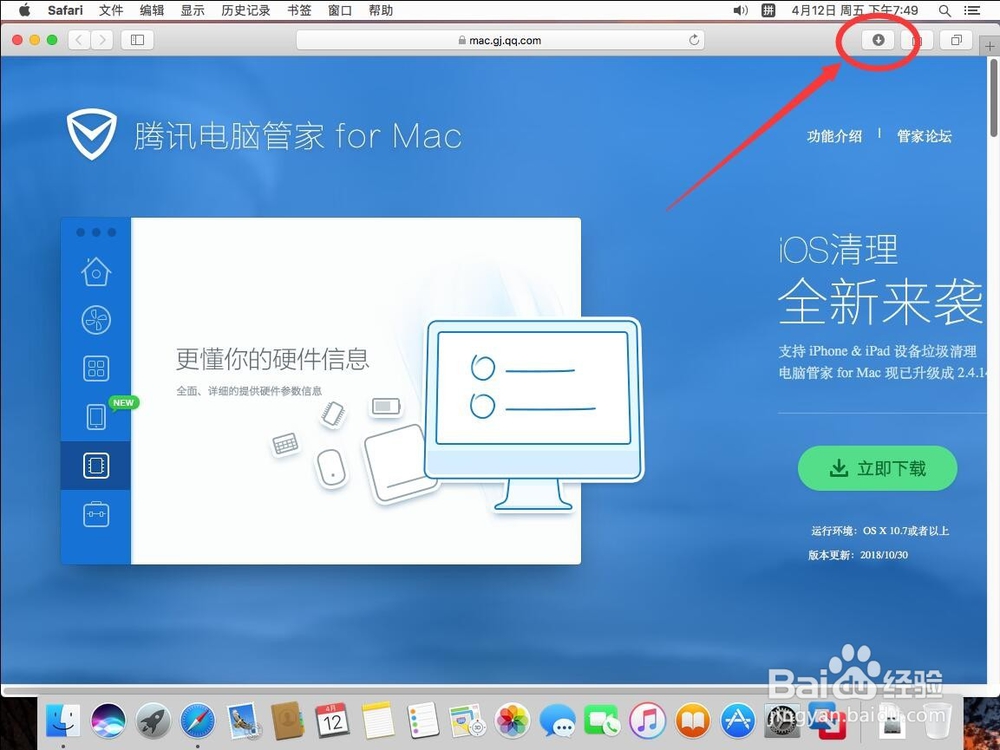This screenshot has width=1000, height=750.
Task: Open the 编辑 menu
Action: point(152,10)
